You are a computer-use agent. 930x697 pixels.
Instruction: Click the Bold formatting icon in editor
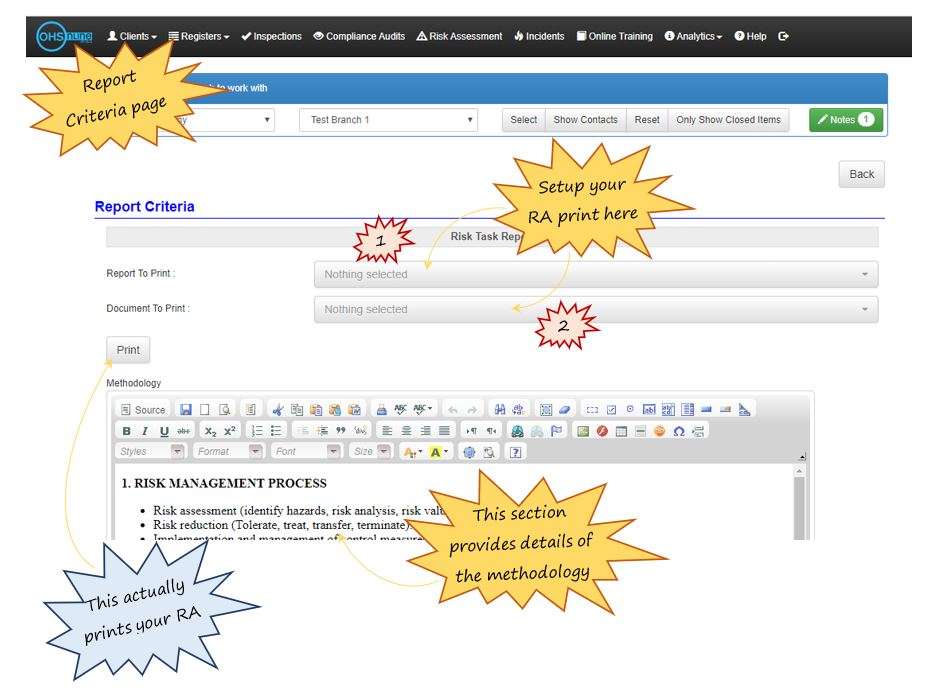click(x=127, y=431)
